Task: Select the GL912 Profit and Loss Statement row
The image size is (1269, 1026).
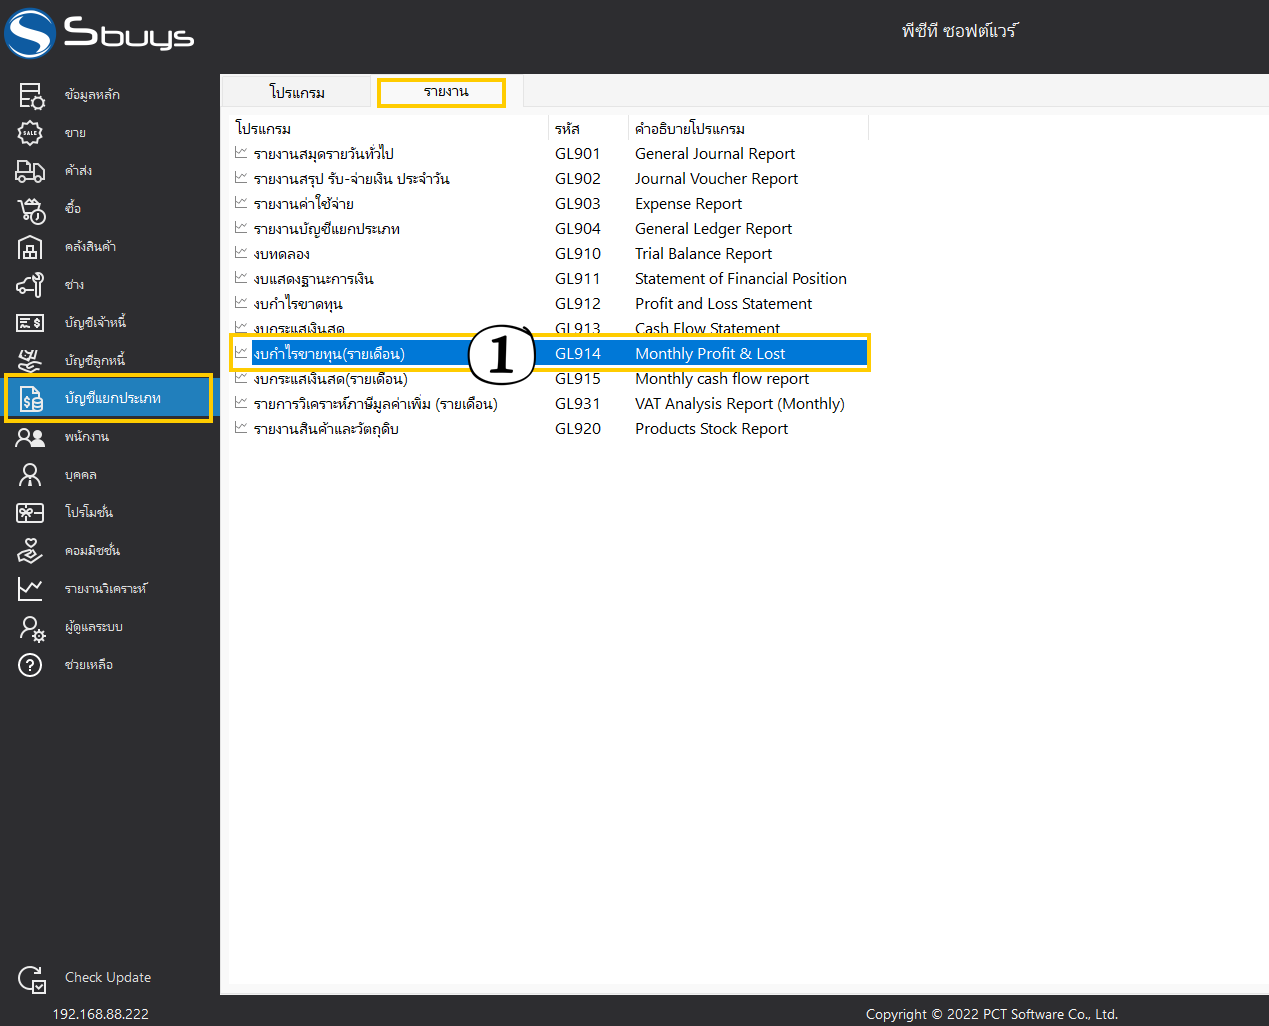Action: pos(549,304)
